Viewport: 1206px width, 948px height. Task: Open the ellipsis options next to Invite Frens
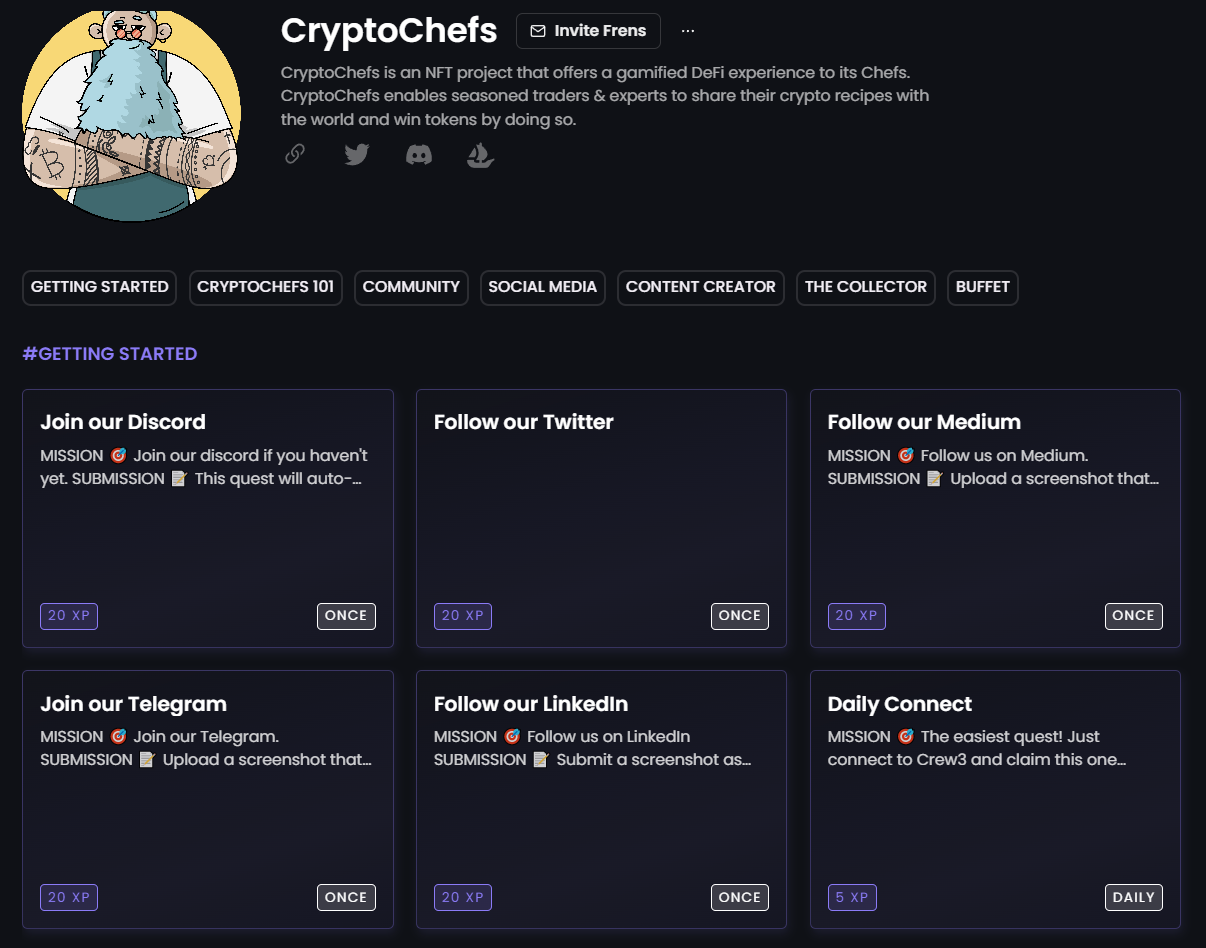tap(687, 30)
